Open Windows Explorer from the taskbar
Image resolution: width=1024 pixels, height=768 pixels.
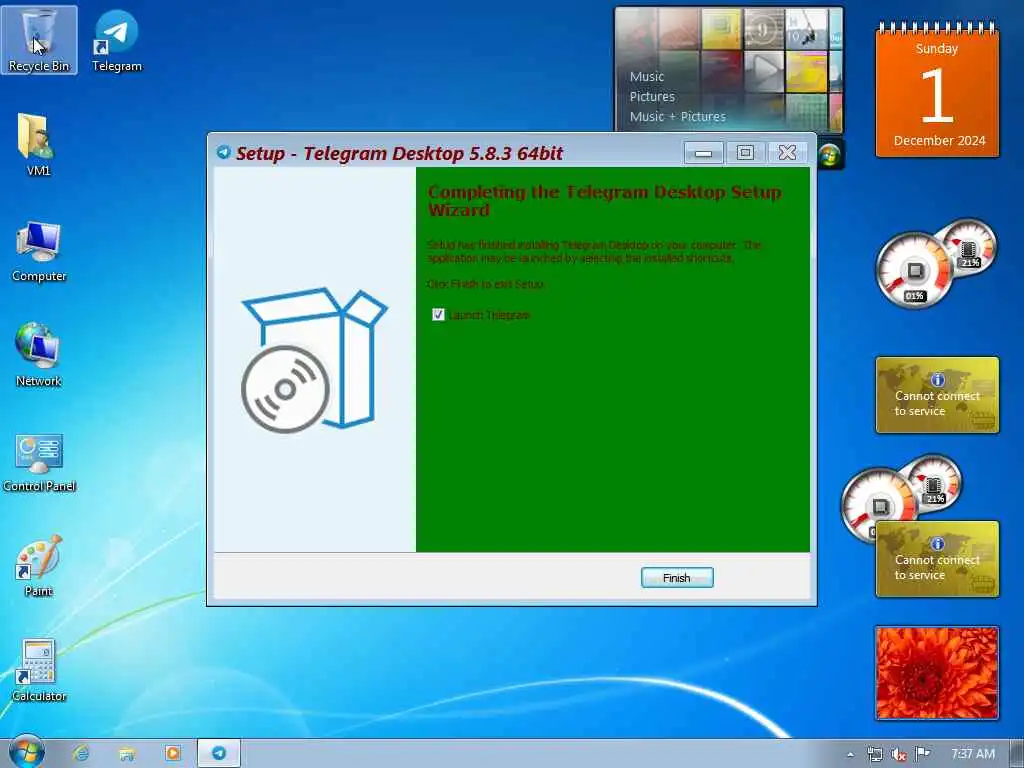point(127,753)
